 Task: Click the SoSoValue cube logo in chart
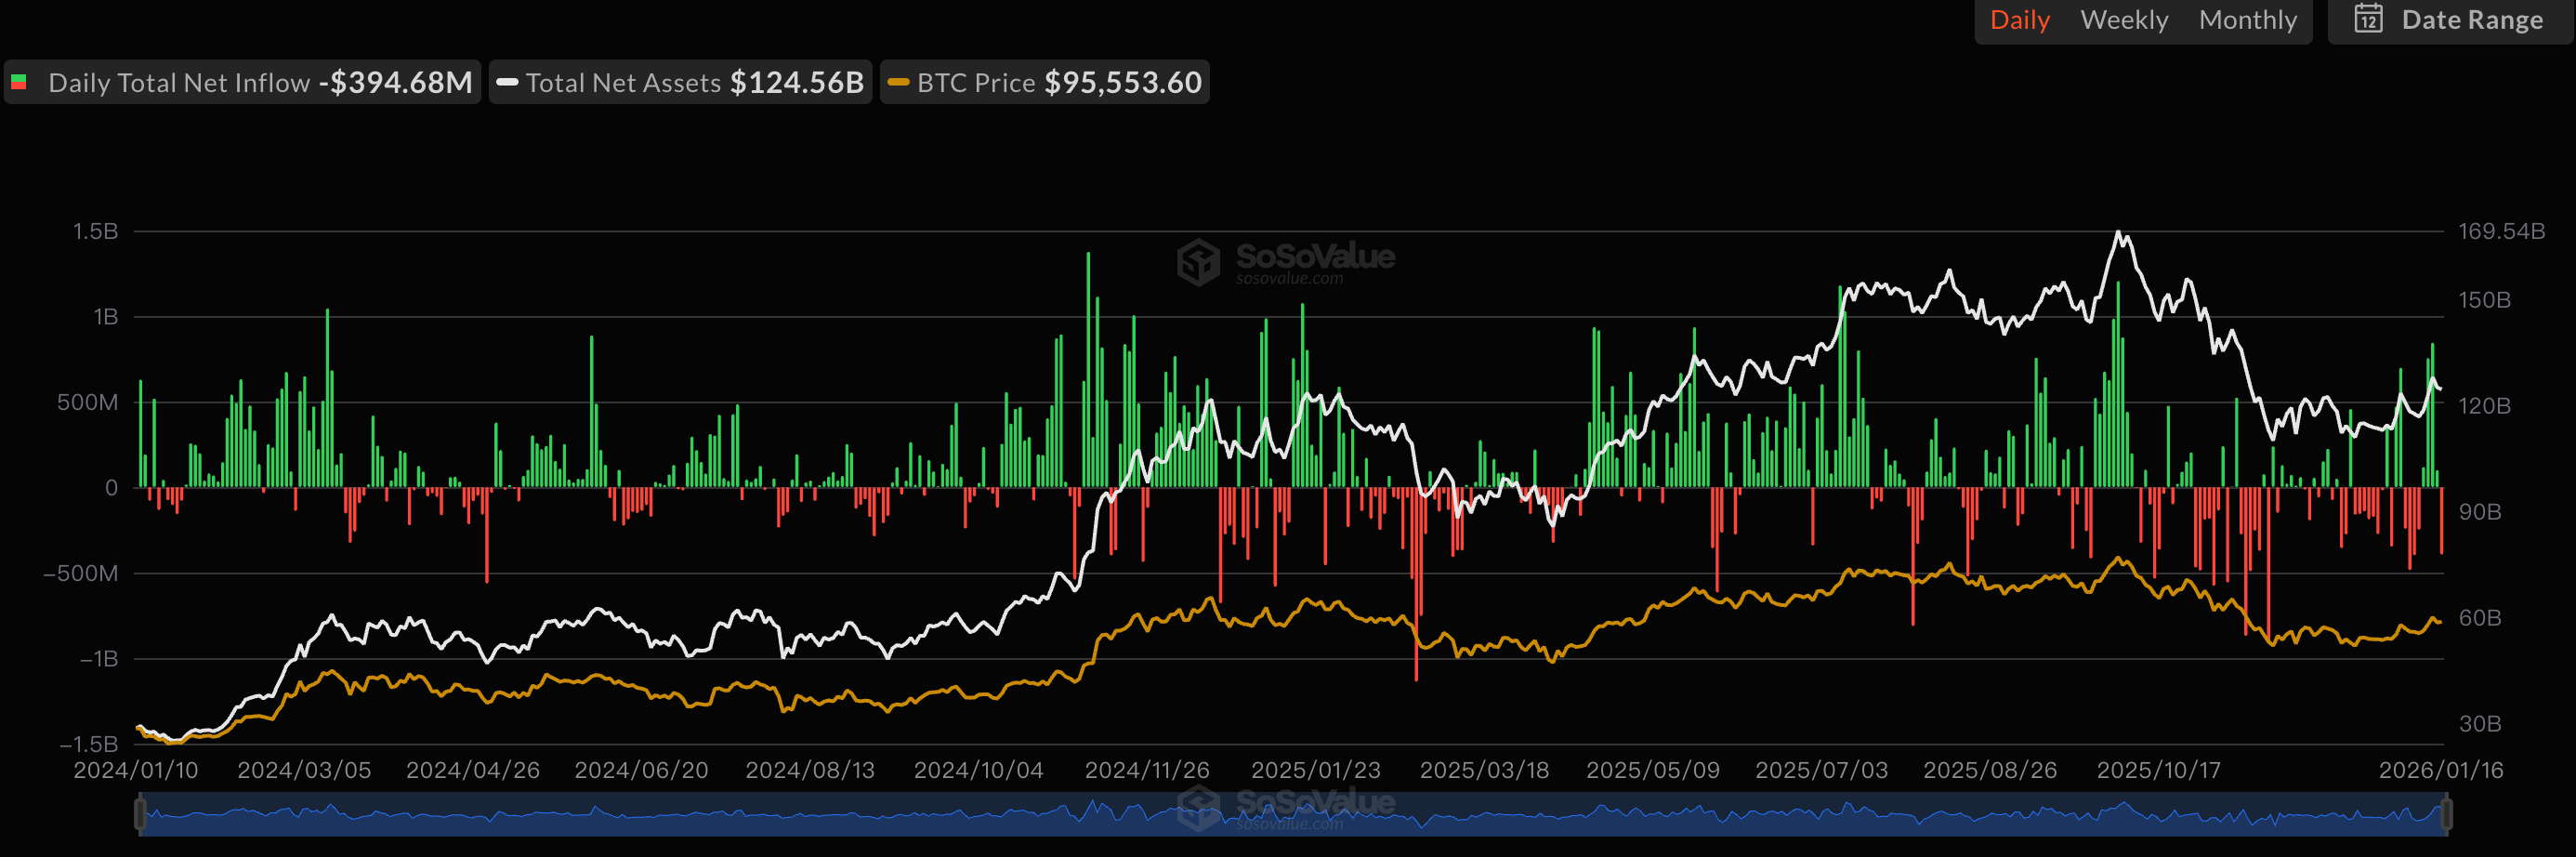(x=1198, y=262)
